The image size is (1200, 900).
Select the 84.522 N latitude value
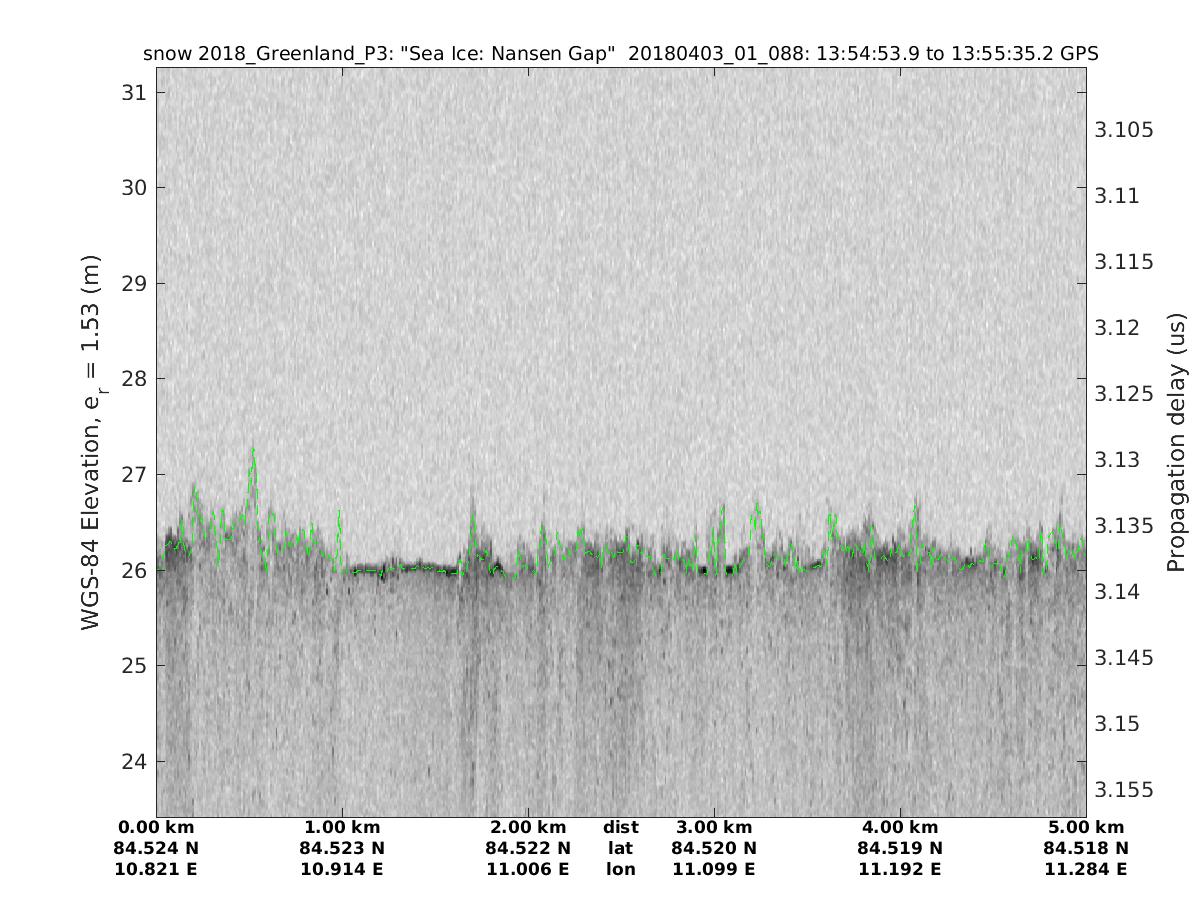[x=528, y=849]
